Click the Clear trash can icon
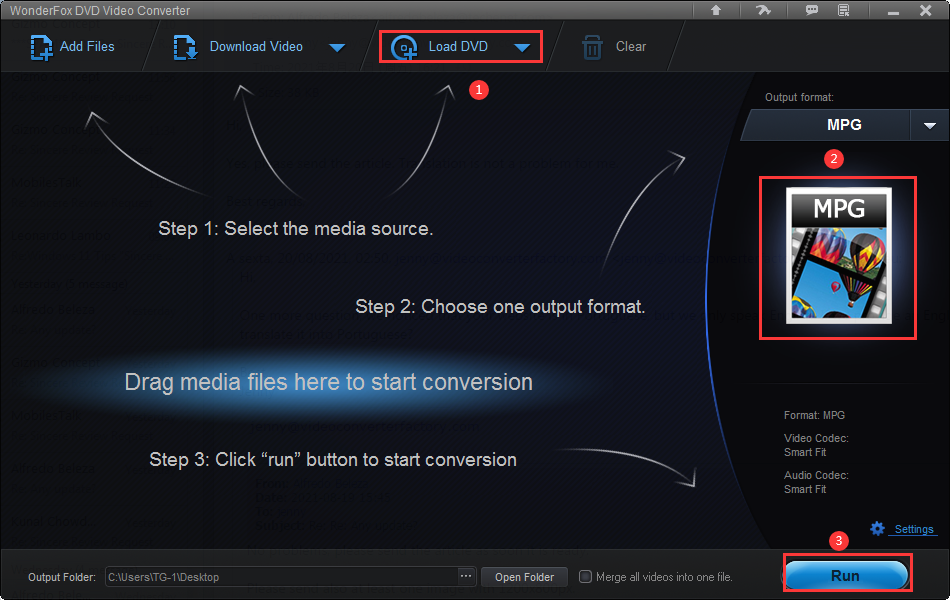 [592, 47]
